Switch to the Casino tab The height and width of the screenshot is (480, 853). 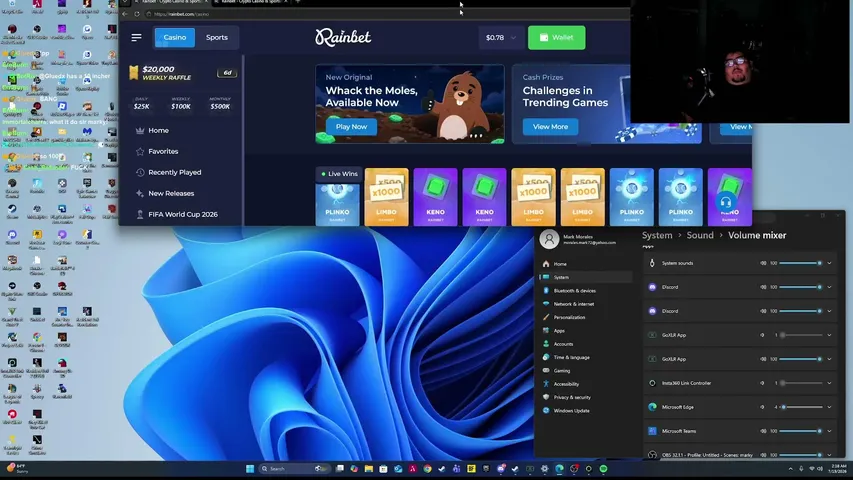click(x=175, y=38)
